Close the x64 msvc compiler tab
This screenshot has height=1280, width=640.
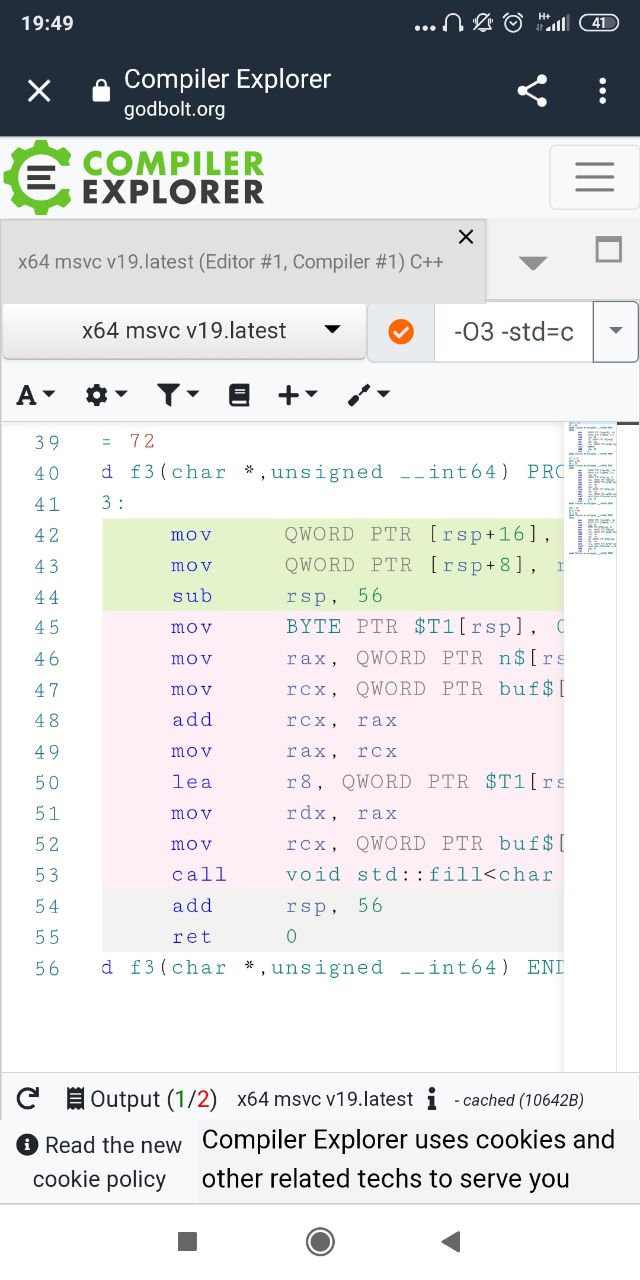pyautogui.click(x=465, y=237)
